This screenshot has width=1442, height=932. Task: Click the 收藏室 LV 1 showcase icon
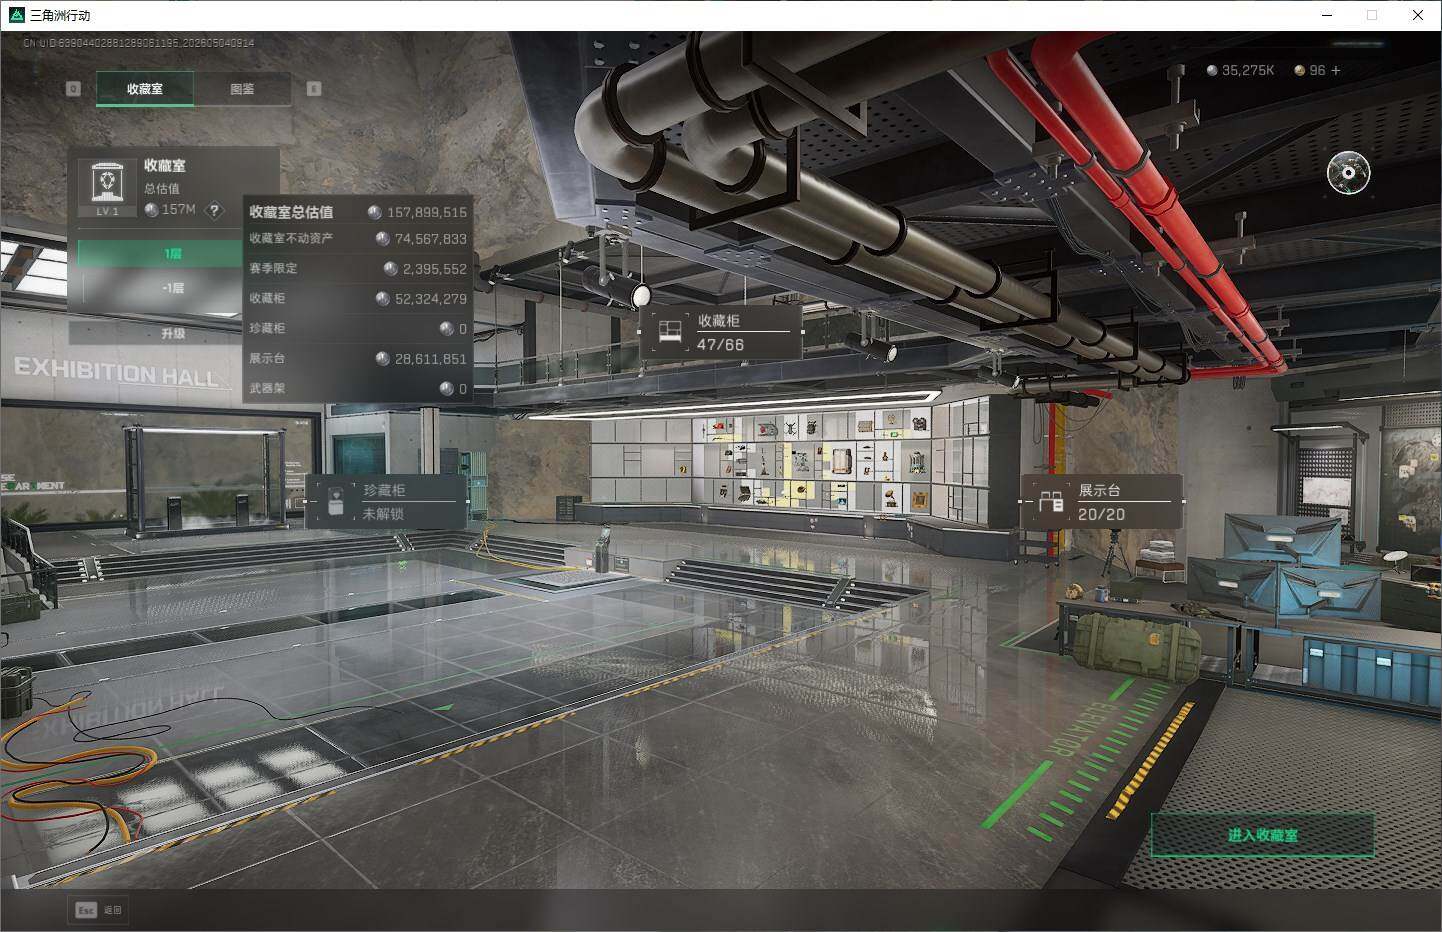click(x=106, y=187)
